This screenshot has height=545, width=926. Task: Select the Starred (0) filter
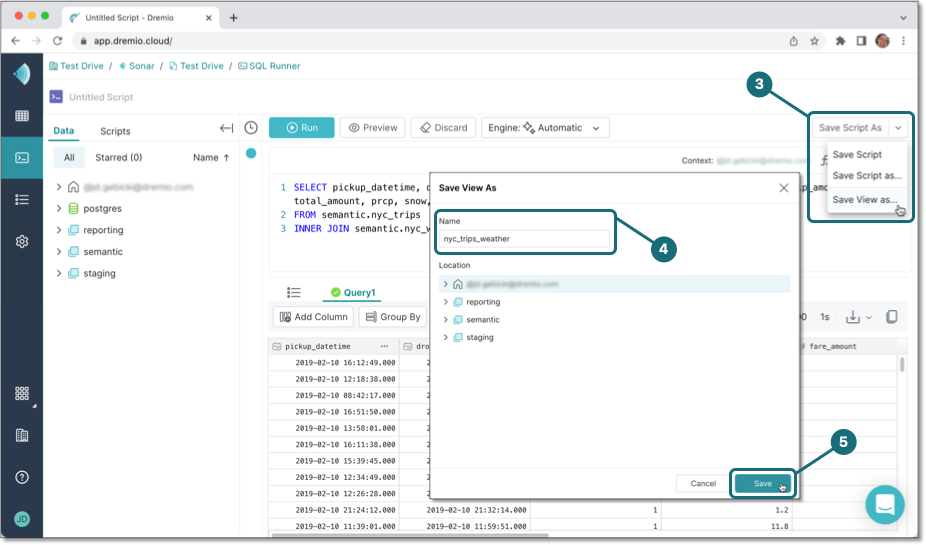(x=118, y=157)
